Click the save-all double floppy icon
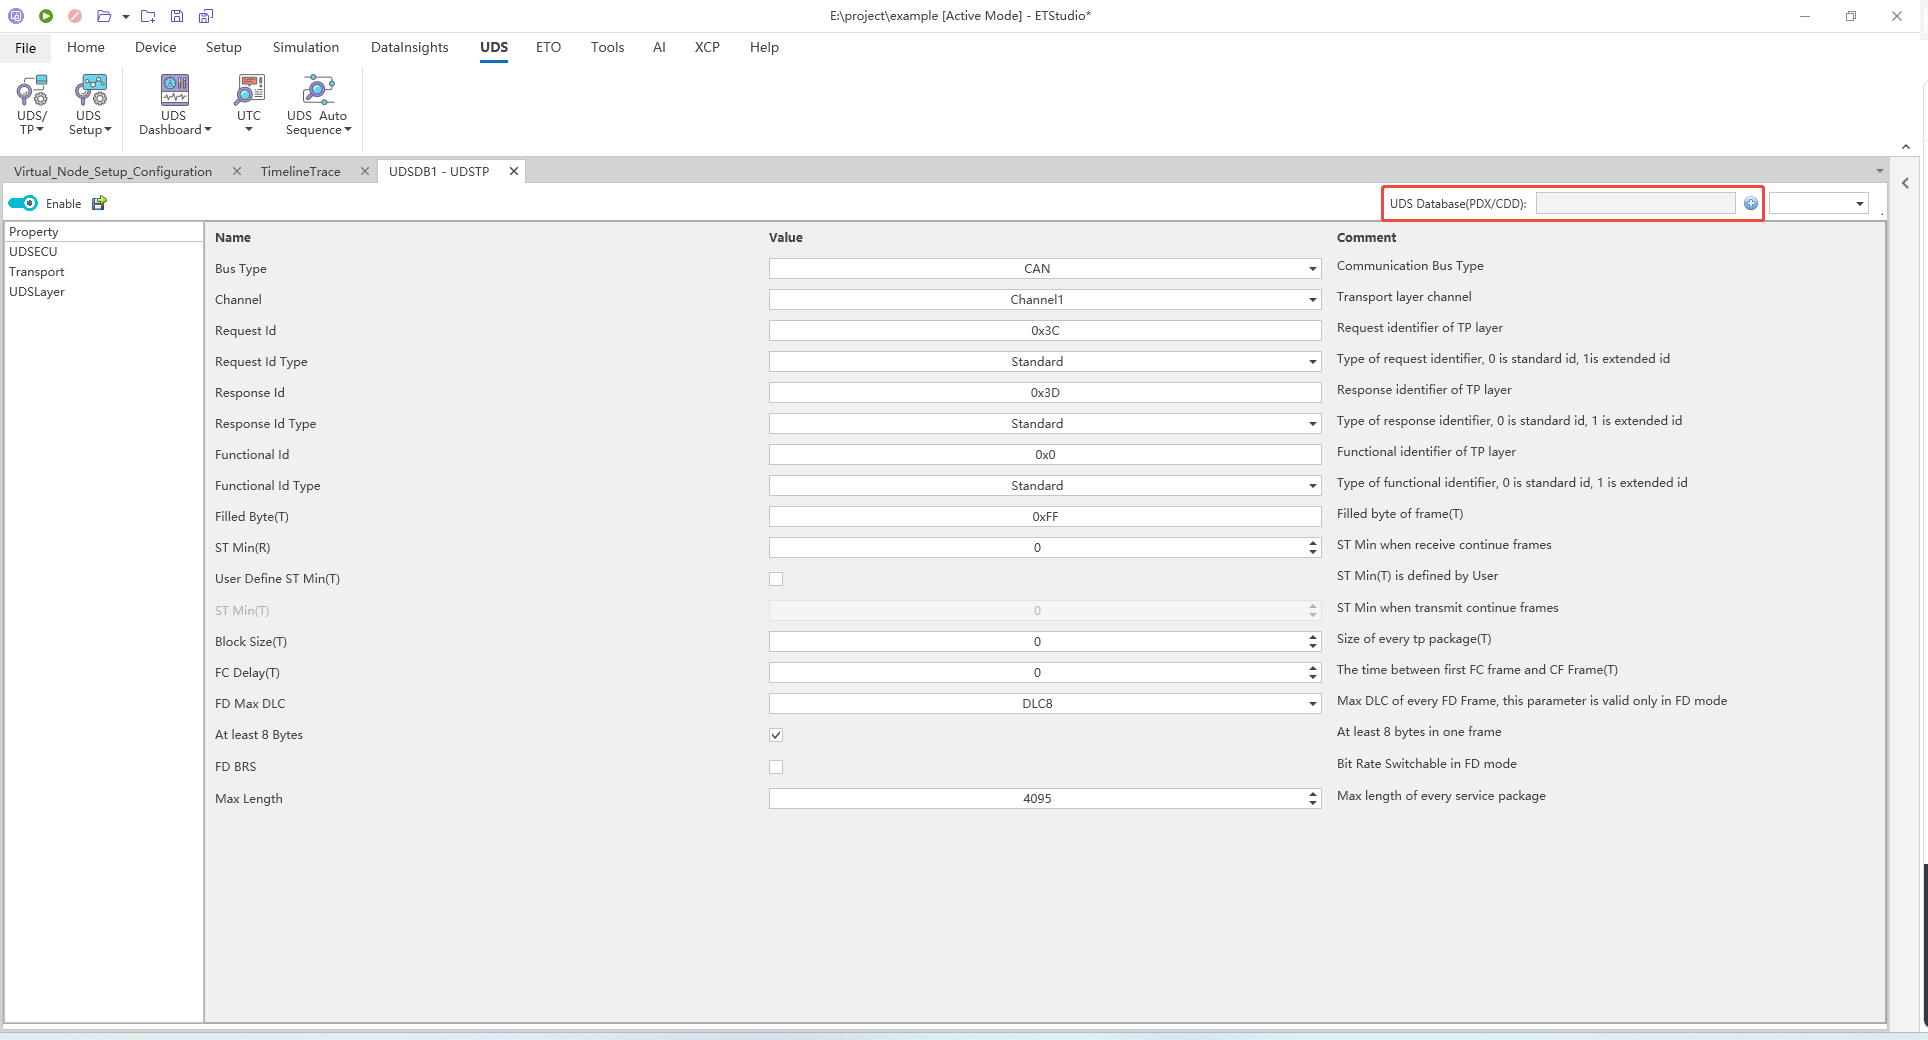This screenshot has width=1928, height=1040. (206, 16)
